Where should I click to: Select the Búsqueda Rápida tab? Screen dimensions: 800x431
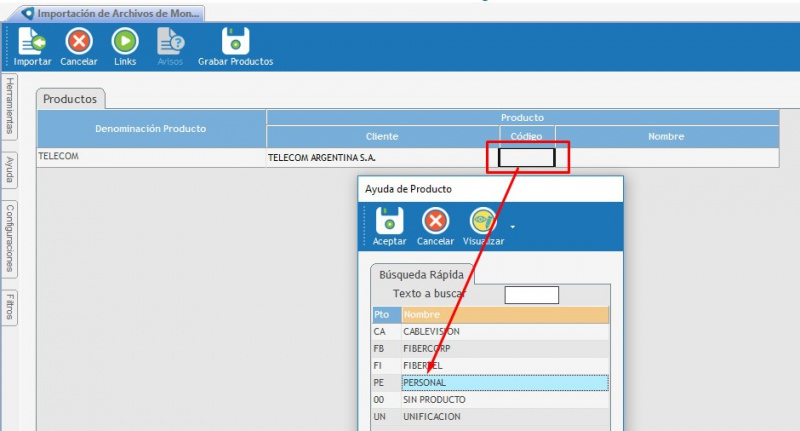[x=421, y=274]
